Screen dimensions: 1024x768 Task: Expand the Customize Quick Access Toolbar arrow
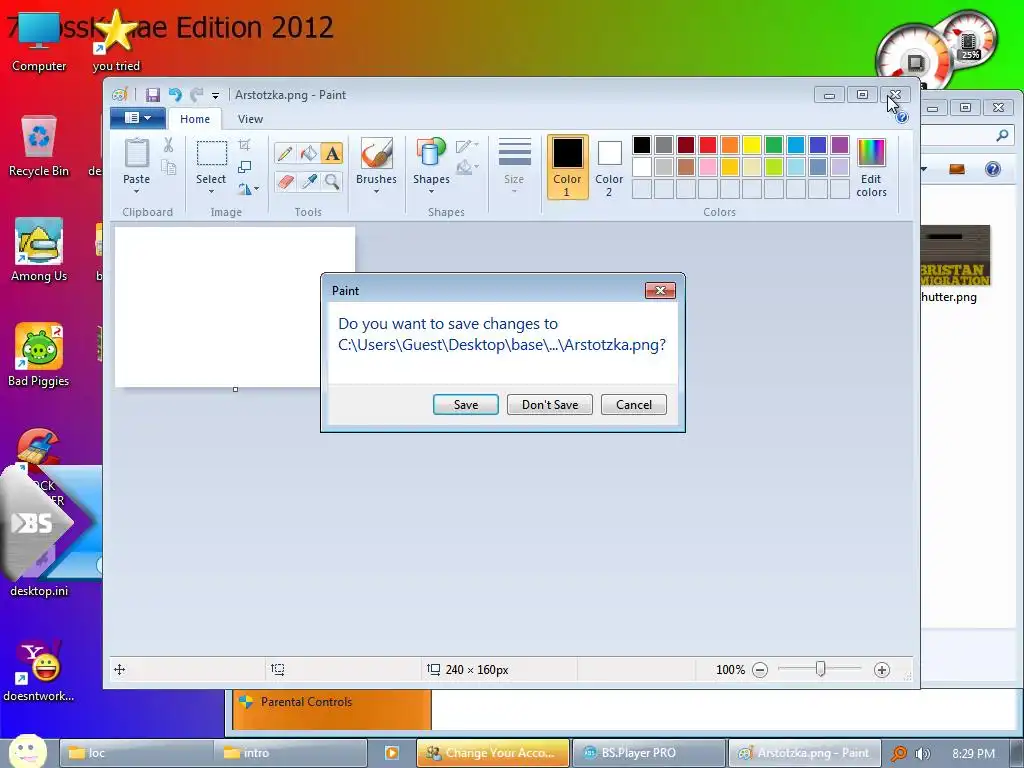pyautogui.click(x=215, y=96)
